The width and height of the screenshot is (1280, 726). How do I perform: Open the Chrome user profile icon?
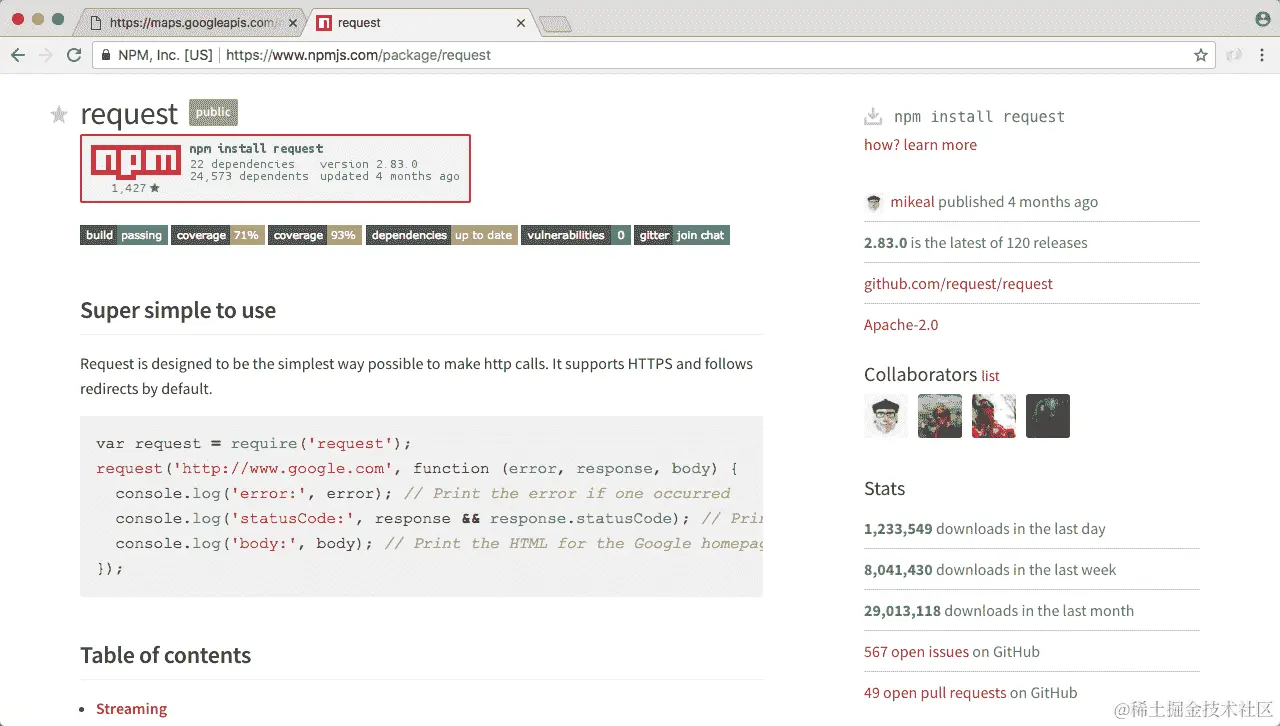[1263, 19]
